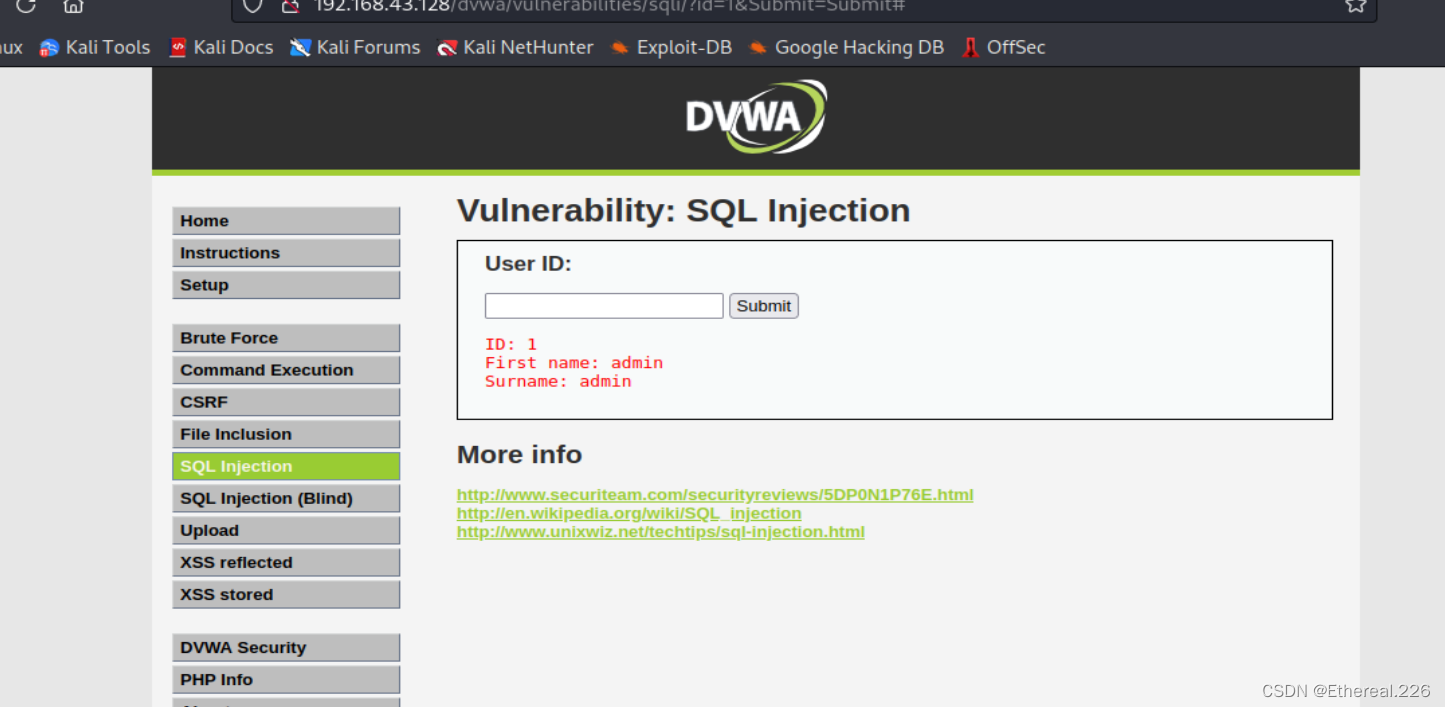Open the DVWA Security settings page
The height and width of the screenshot is (707, 1445).
[286, 647]
